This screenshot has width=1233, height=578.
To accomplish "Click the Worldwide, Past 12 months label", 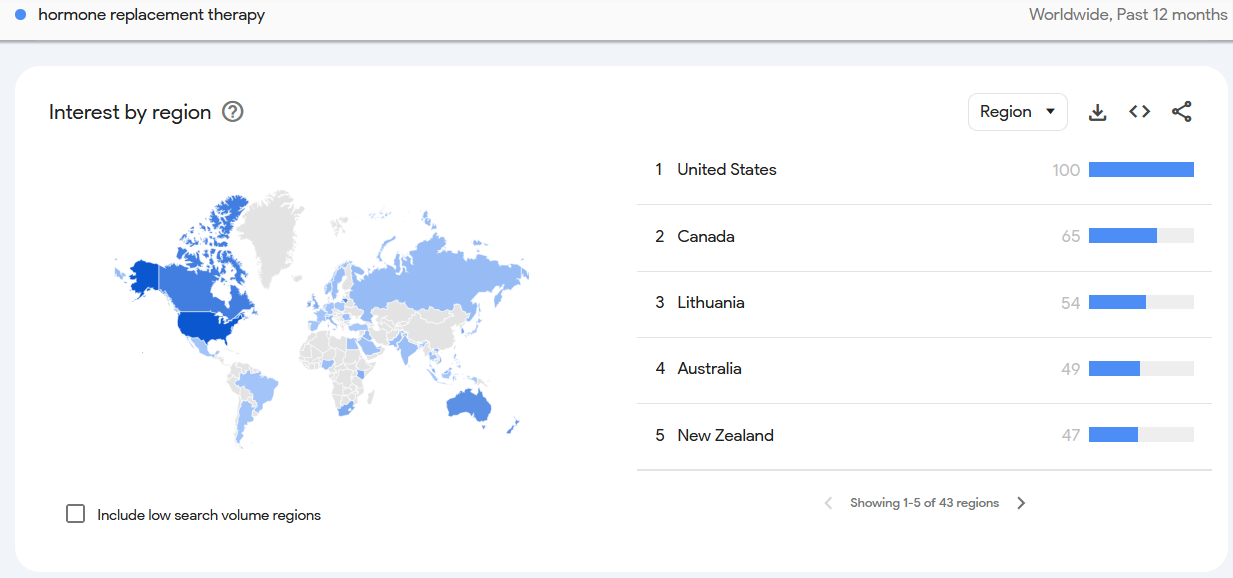I will [x=1128, y=15].
